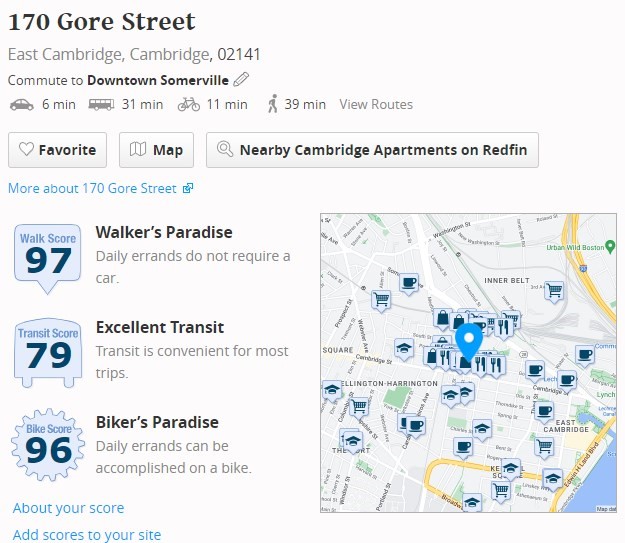The image size is (625, 543).
Task: Open the About your score link
Action: tap(68, 508)
